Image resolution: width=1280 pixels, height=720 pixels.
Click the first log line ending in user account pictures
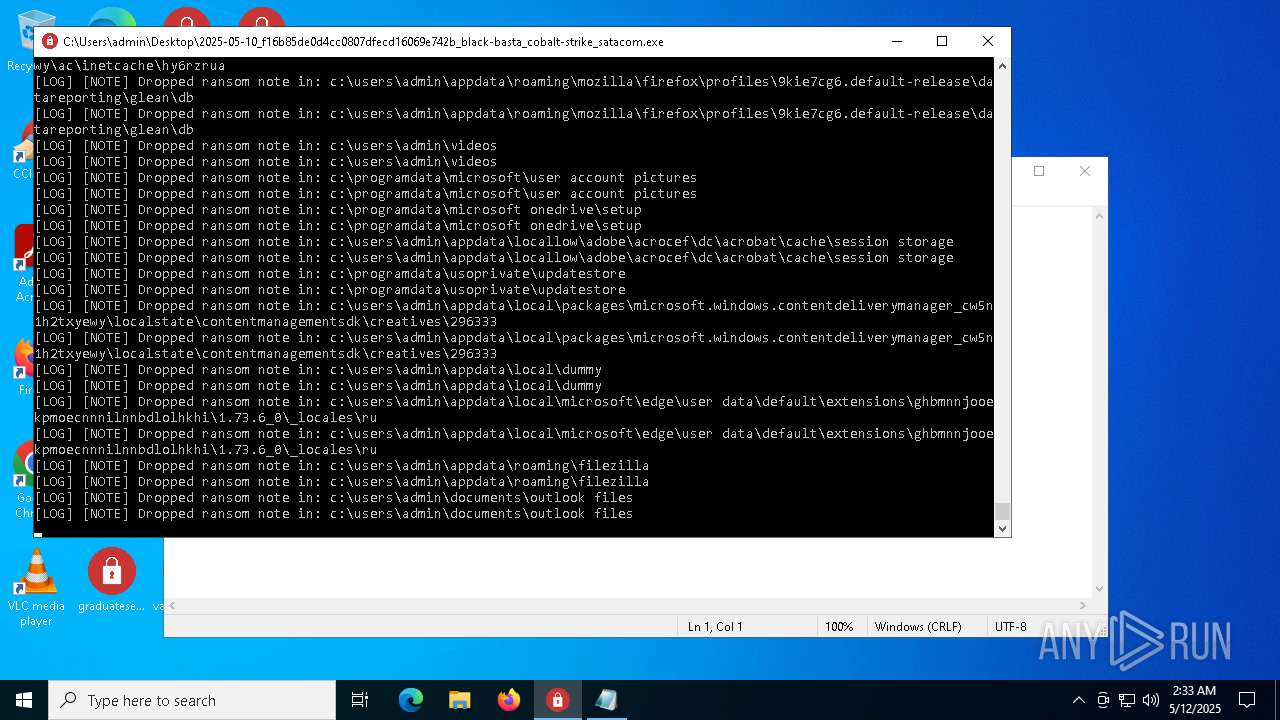pos(366,178)
